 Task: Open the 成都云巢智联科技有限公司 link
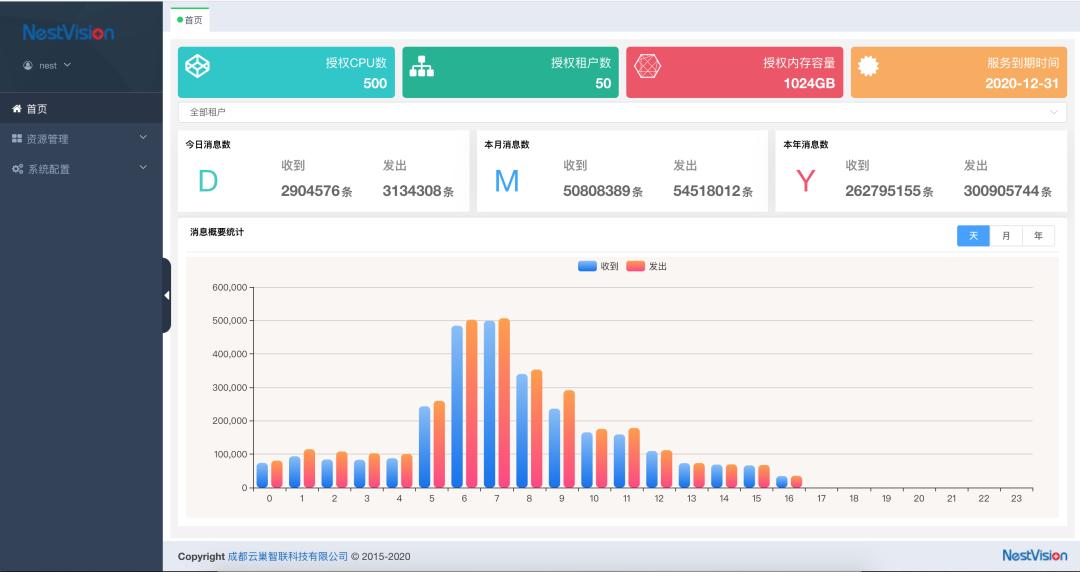[288, 556]
